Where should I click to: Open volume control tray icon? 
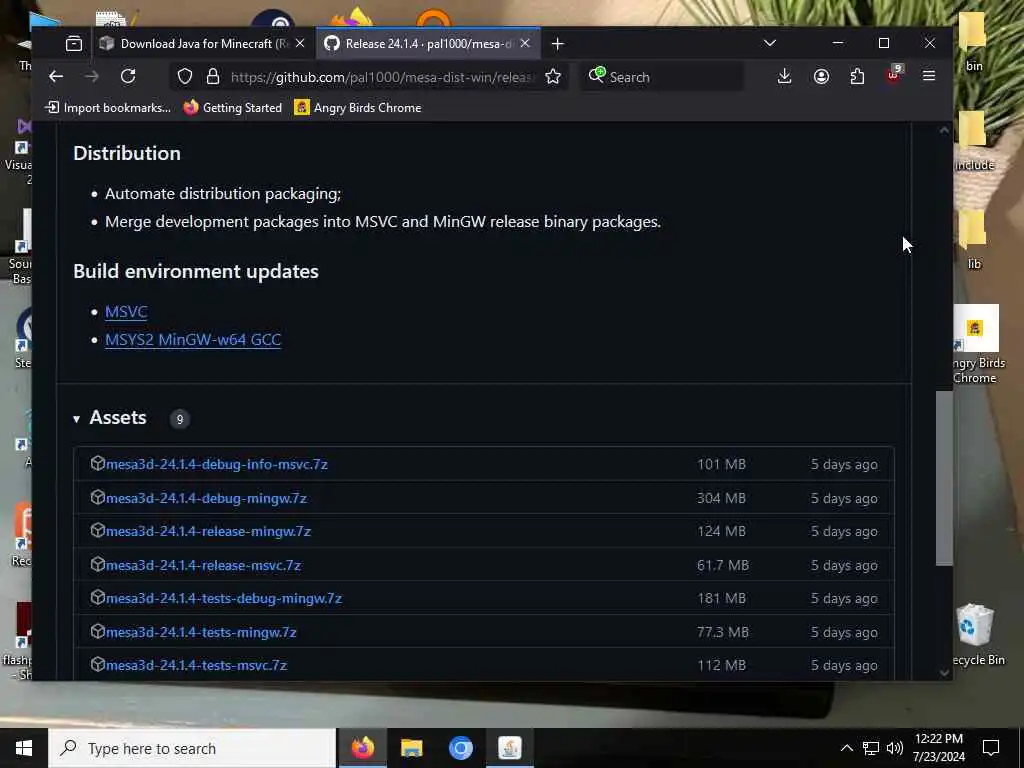(x=895, y=748)
